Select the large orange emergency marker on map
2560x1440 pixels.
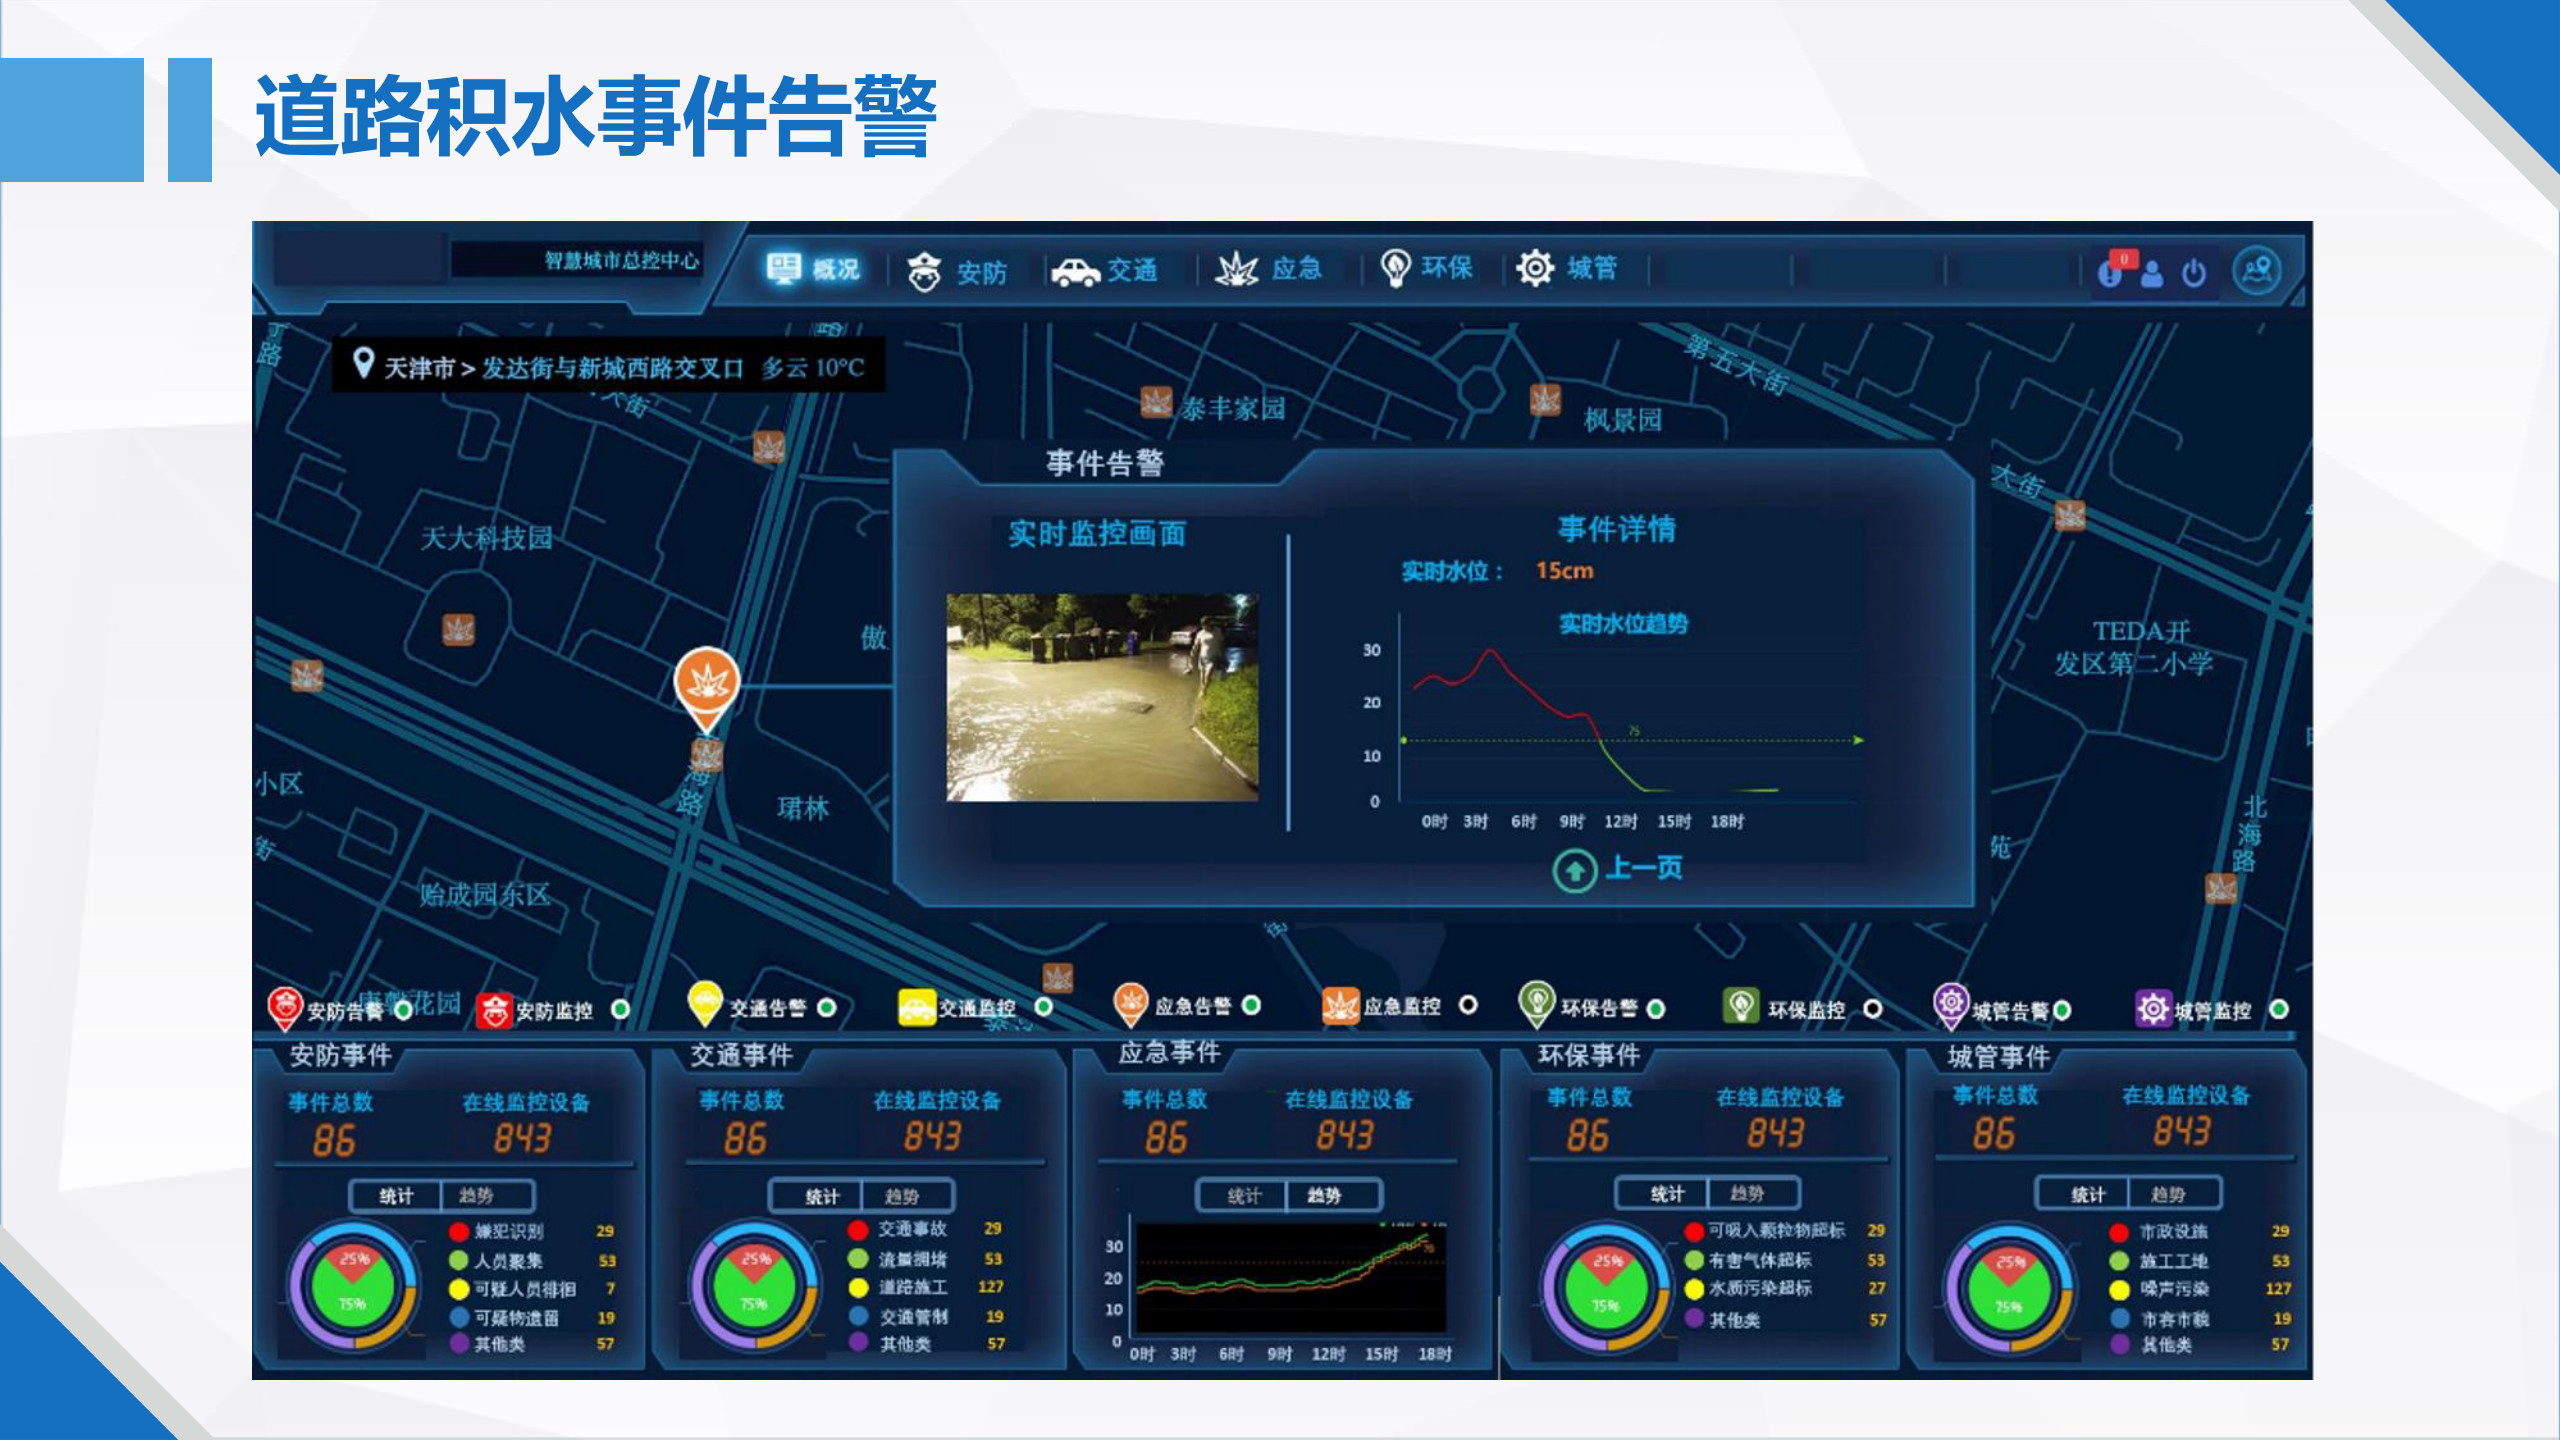[x=706, y=690]
